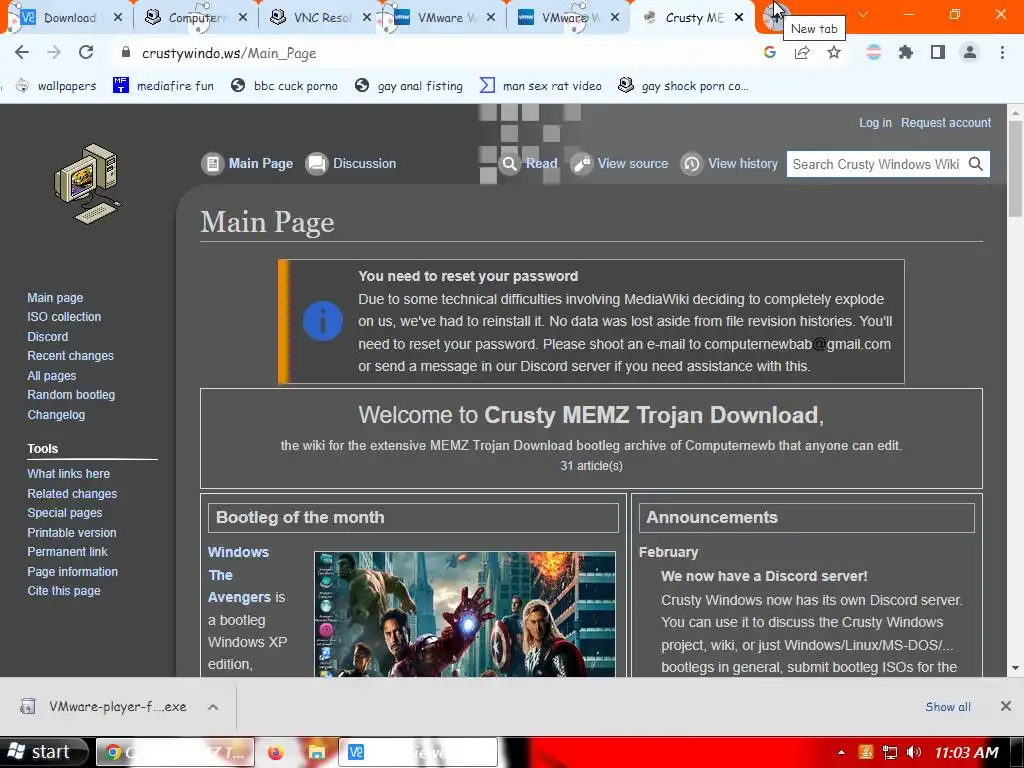The image size is (1024, 768).
Task: Go back using the browser back arrow
Action: pos(22,52)
